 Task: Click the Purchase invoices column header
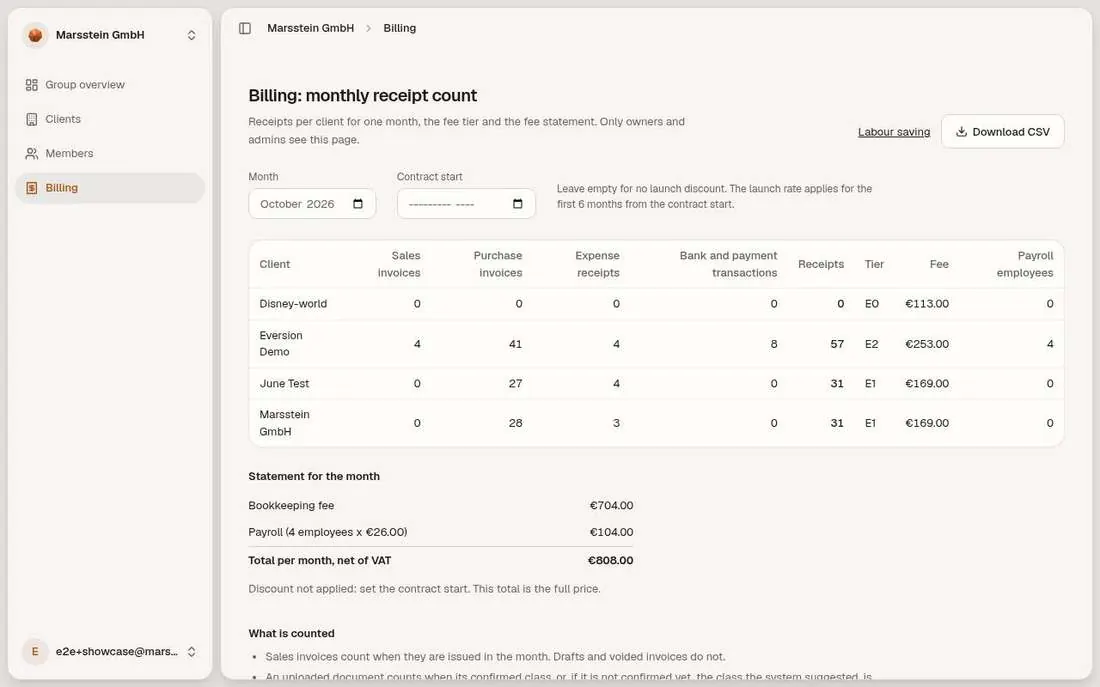[x=497, y=264]
